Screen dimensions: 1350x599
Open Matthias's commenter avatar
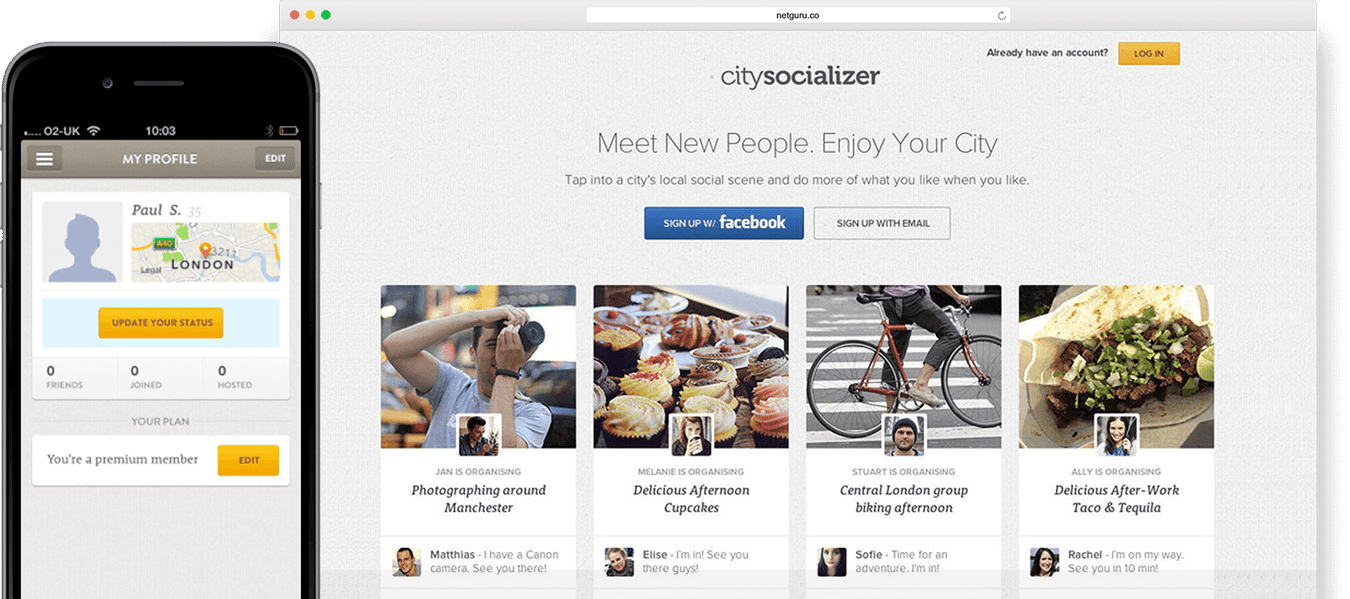tap(406, 561)
